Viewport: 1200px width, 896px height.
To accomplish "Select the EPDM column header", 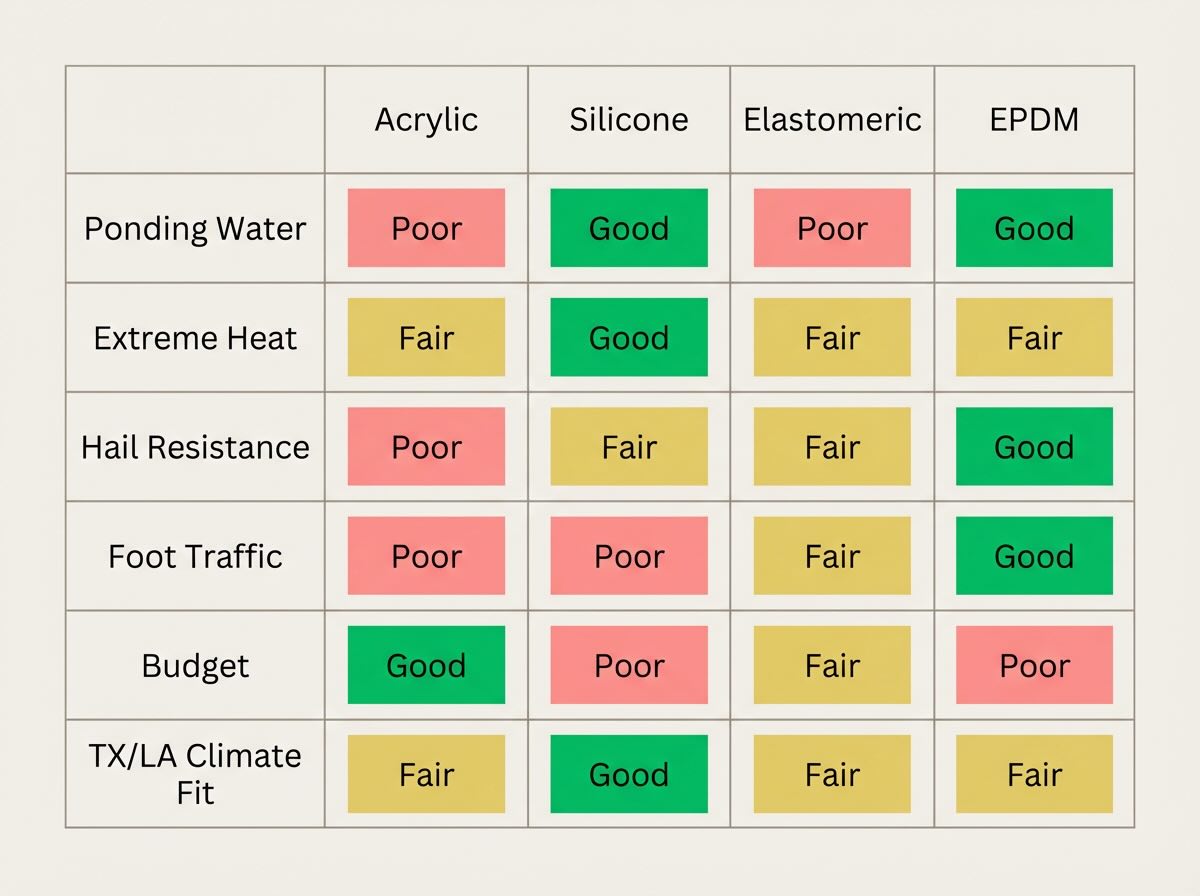I will tap(1034, 120).
